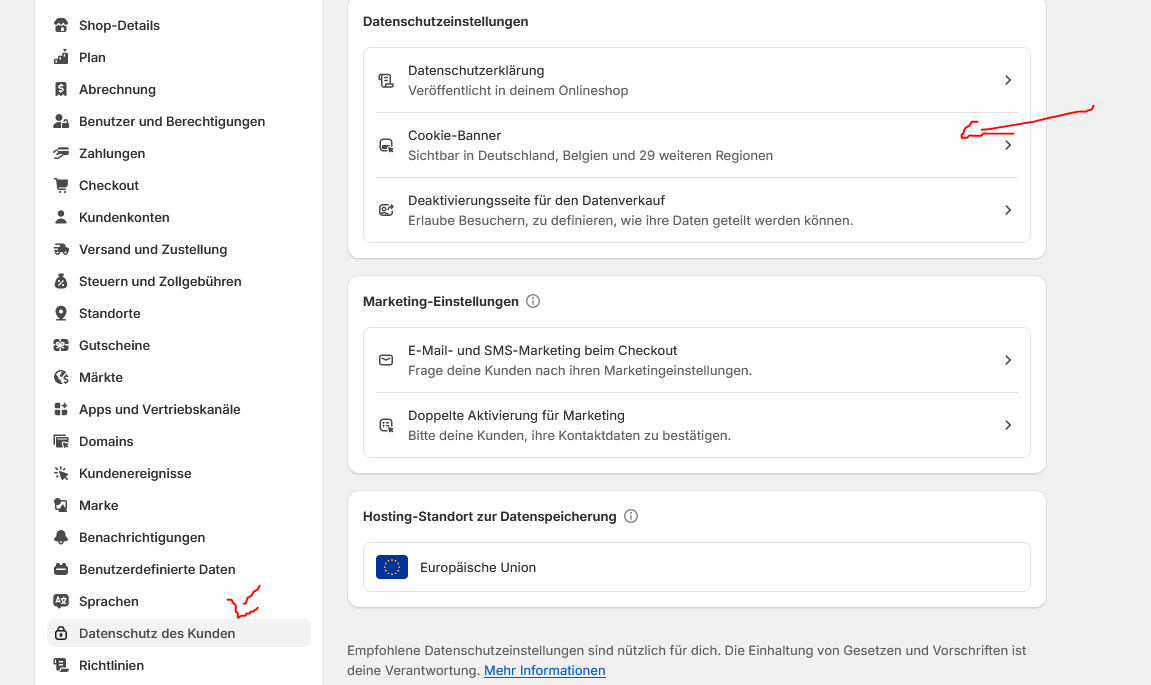Screen dimensions: 1151x685
Task: Expand the Doppelte Aktivierung für Marketing chevron
Action: click(1008, 425)
